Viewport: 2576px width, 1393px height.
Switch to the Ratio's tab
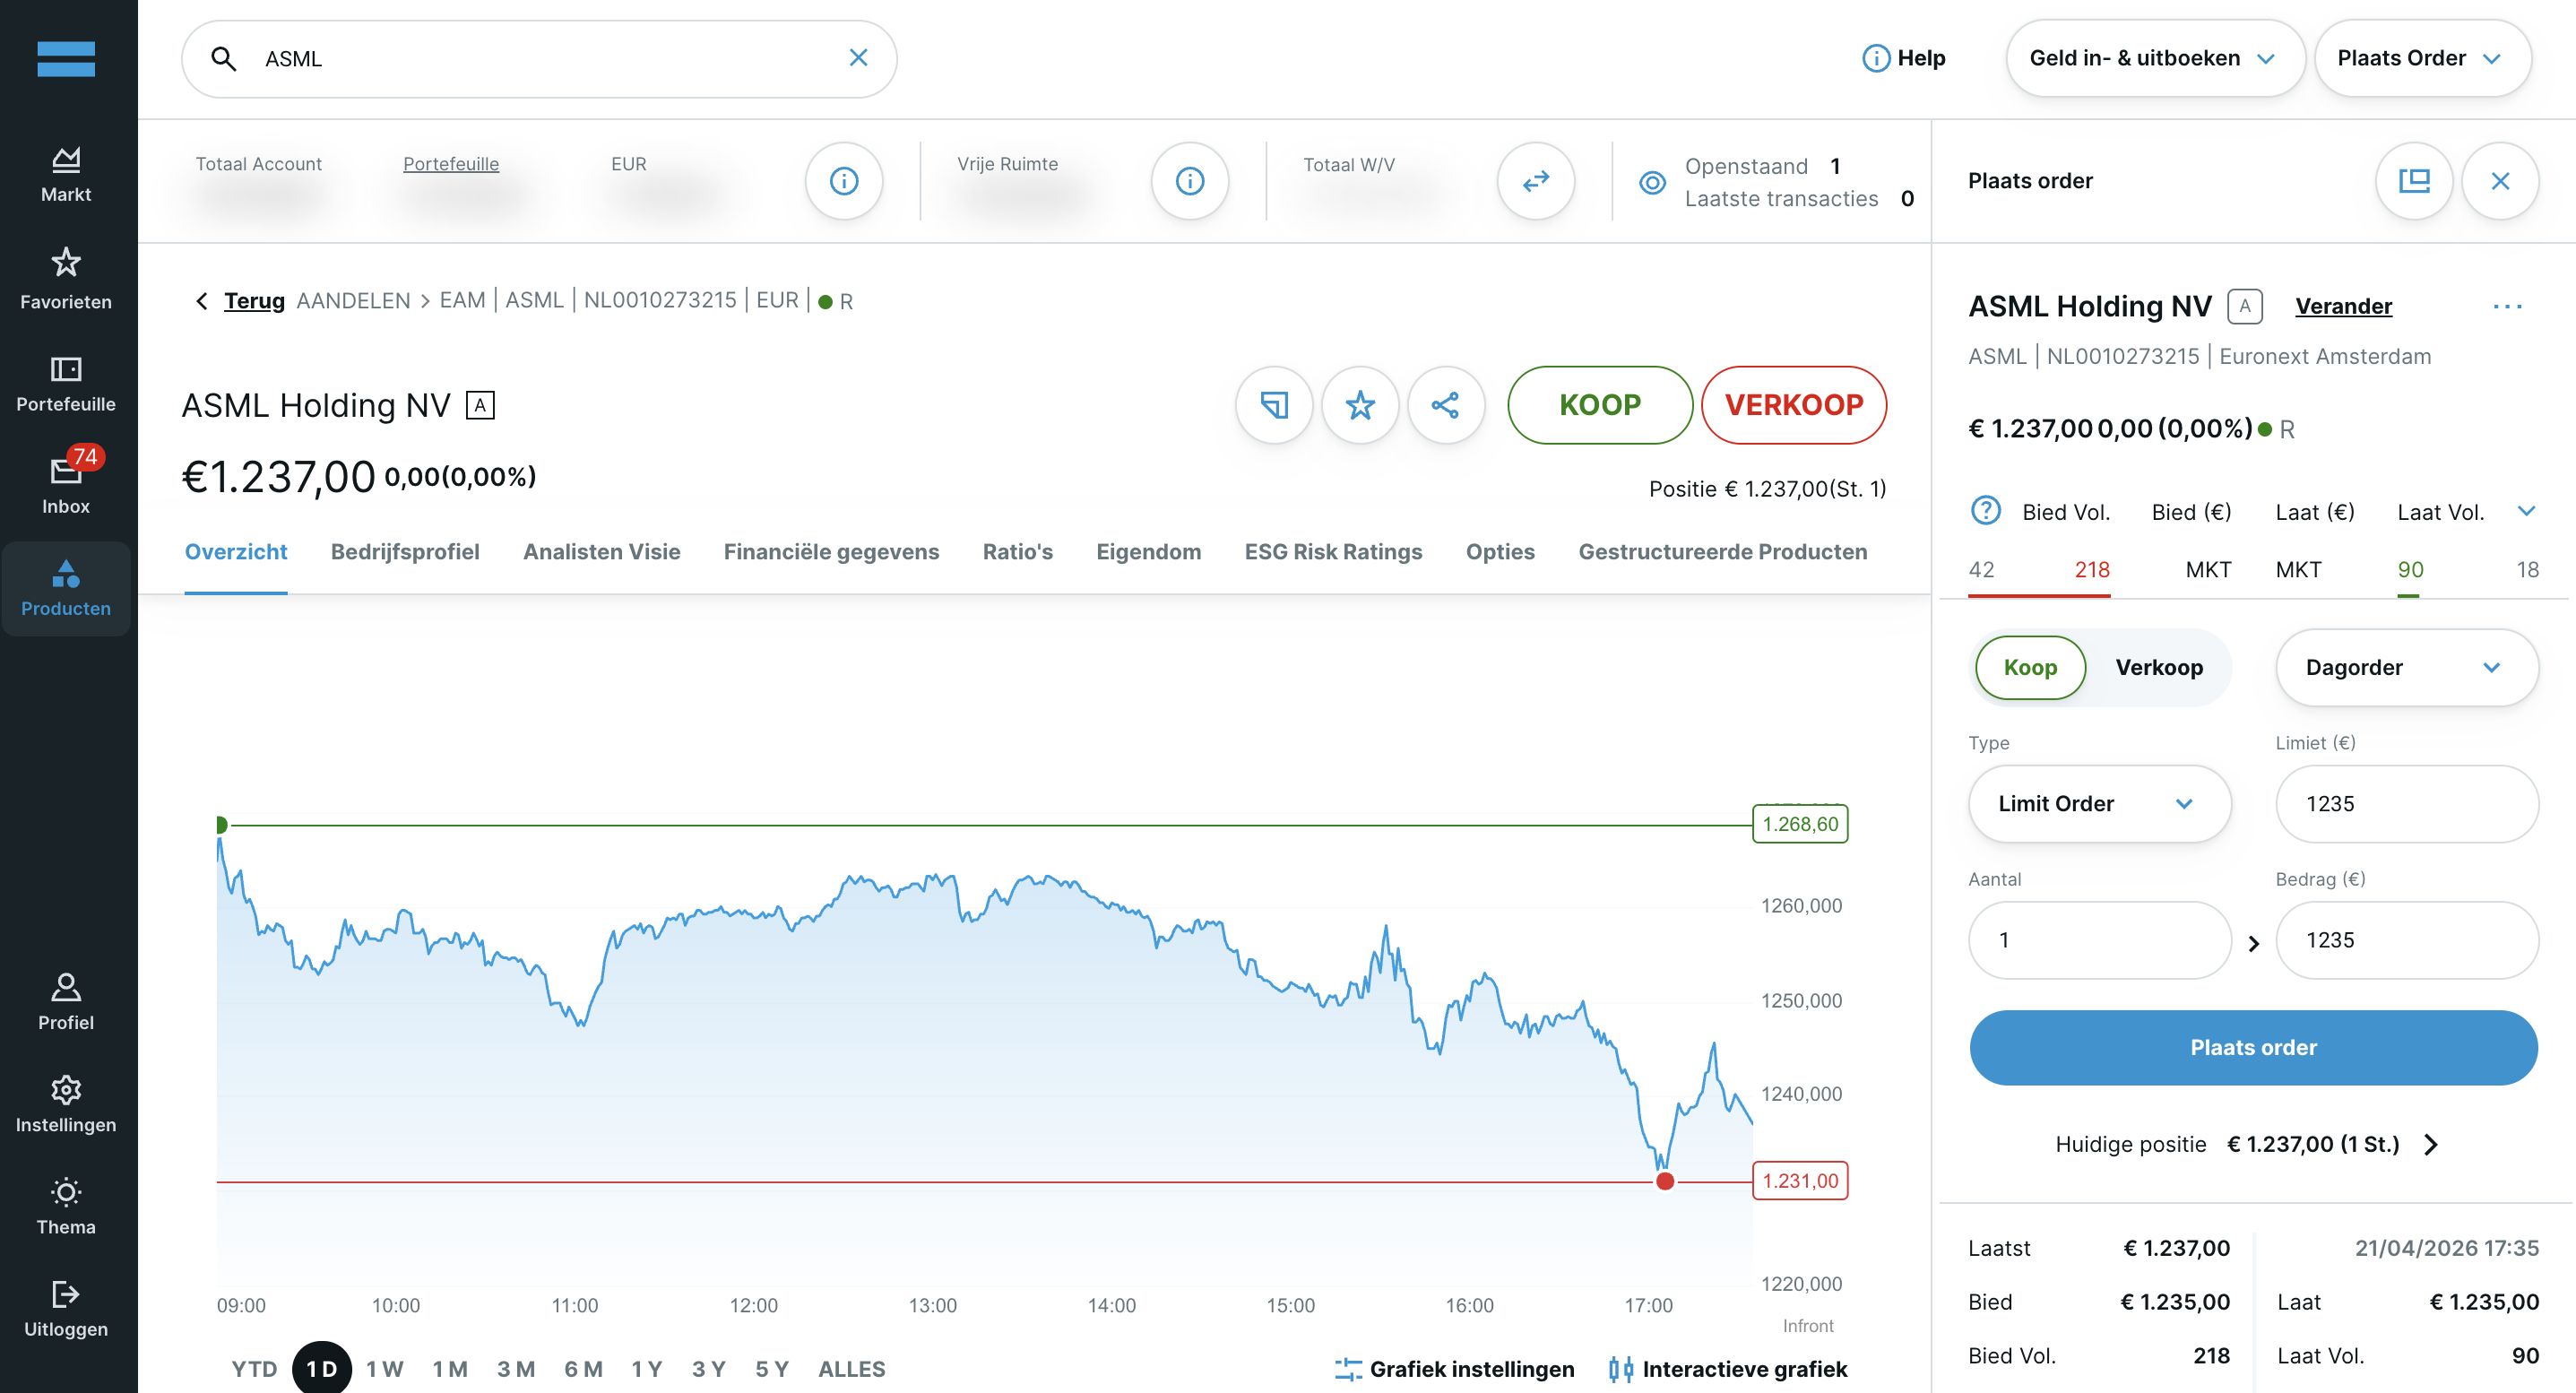(x=1017, y=552)
